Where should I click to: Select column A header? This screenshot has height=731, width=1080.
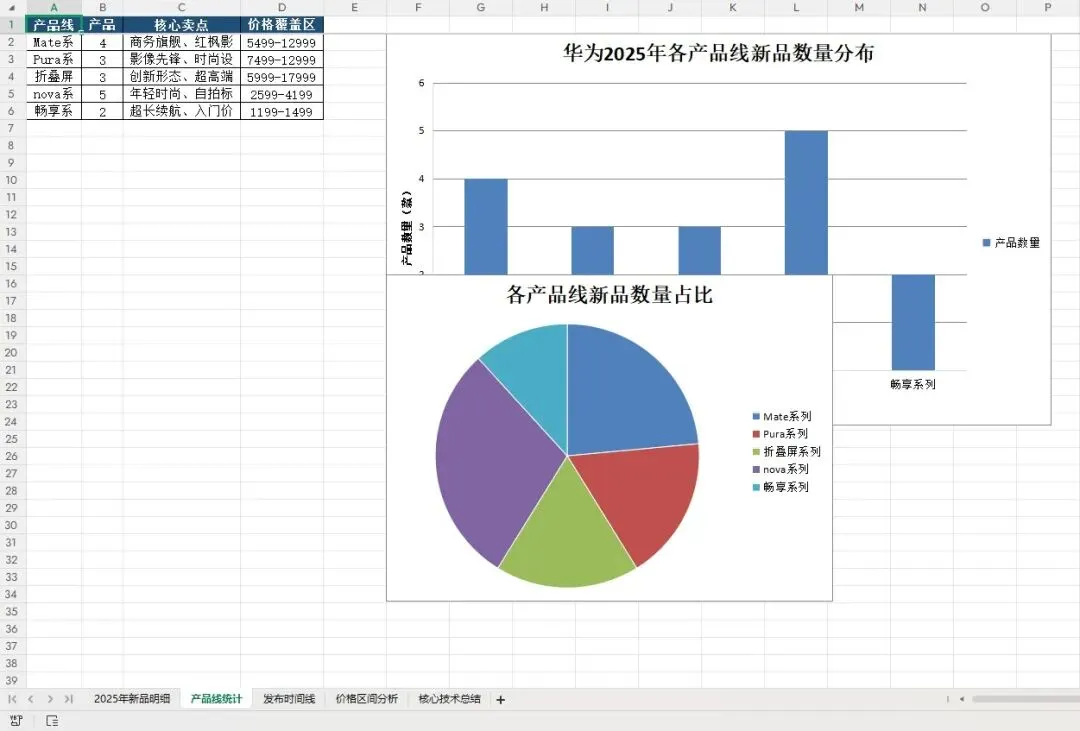pos(54,8)
